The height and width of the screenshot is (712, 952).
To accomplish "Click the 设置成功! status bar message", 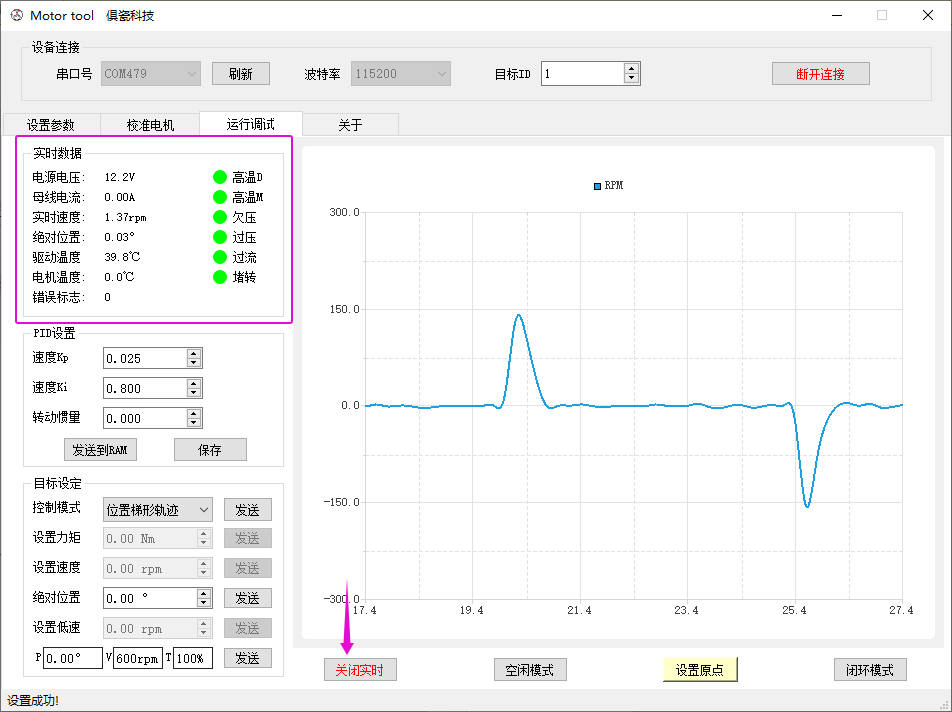I will [33, 700].
